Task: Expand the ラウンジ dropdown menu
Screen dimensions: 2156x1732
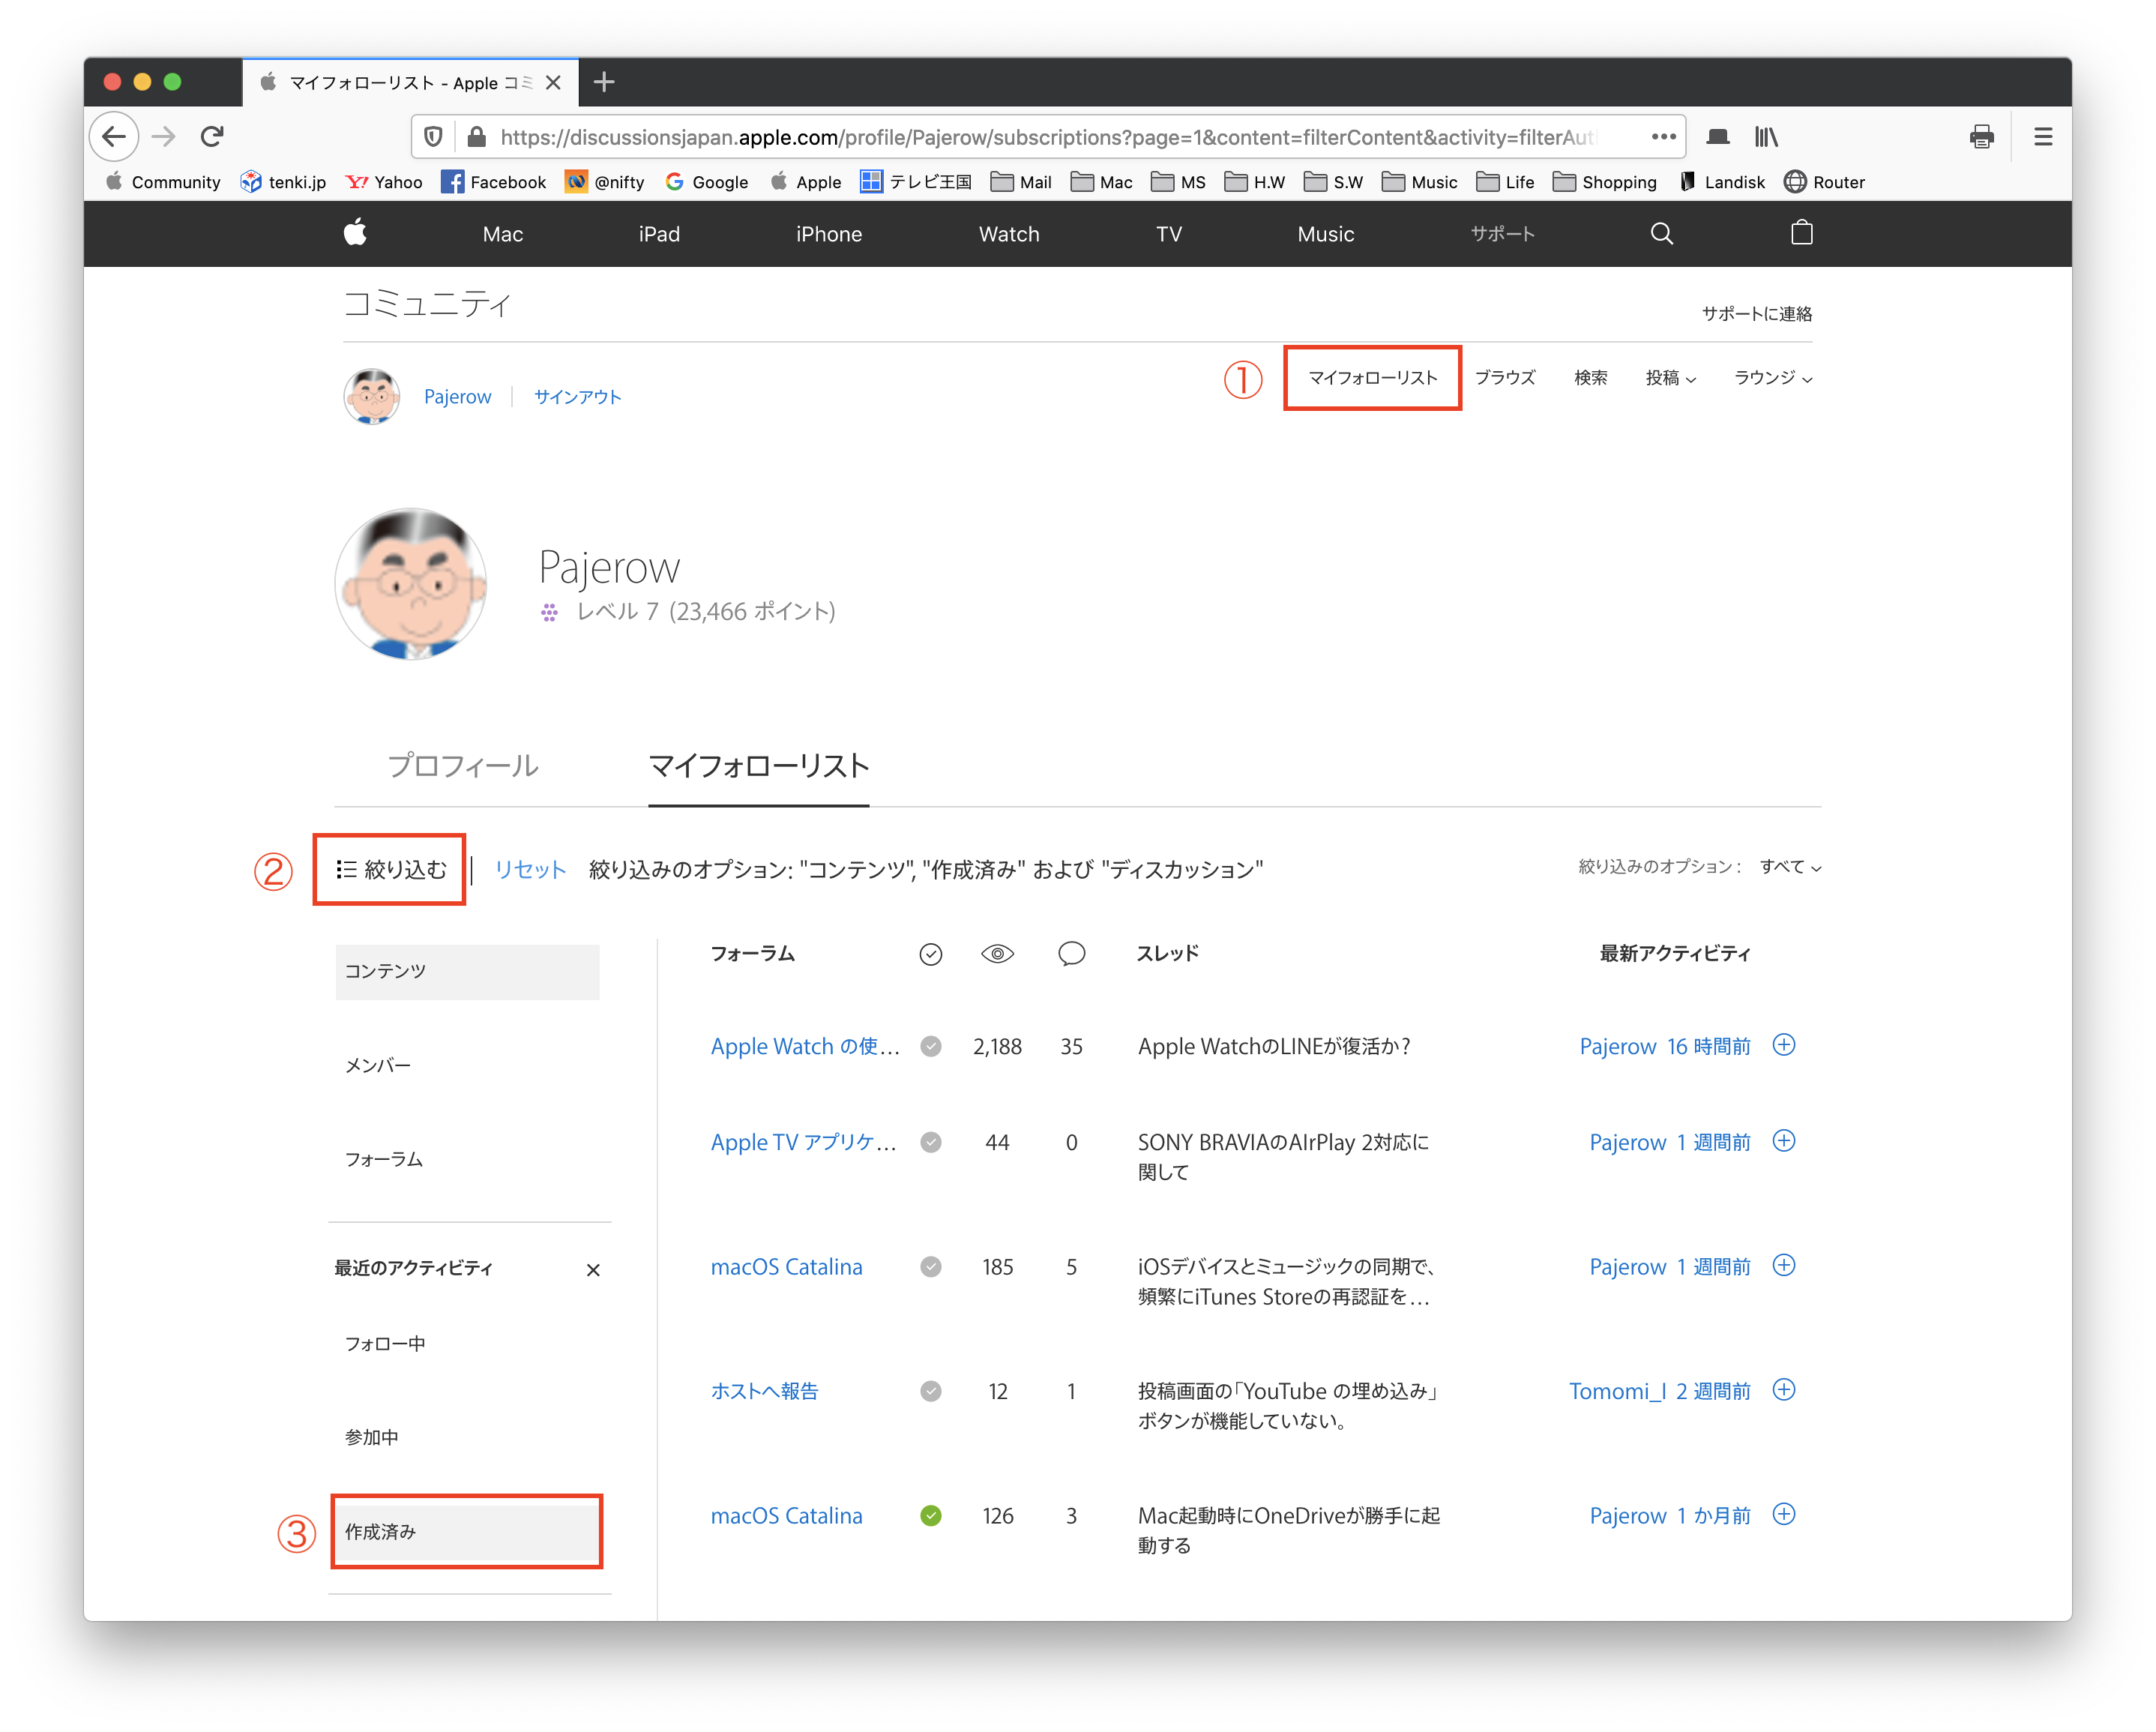Action: [x=1772, y=378]
